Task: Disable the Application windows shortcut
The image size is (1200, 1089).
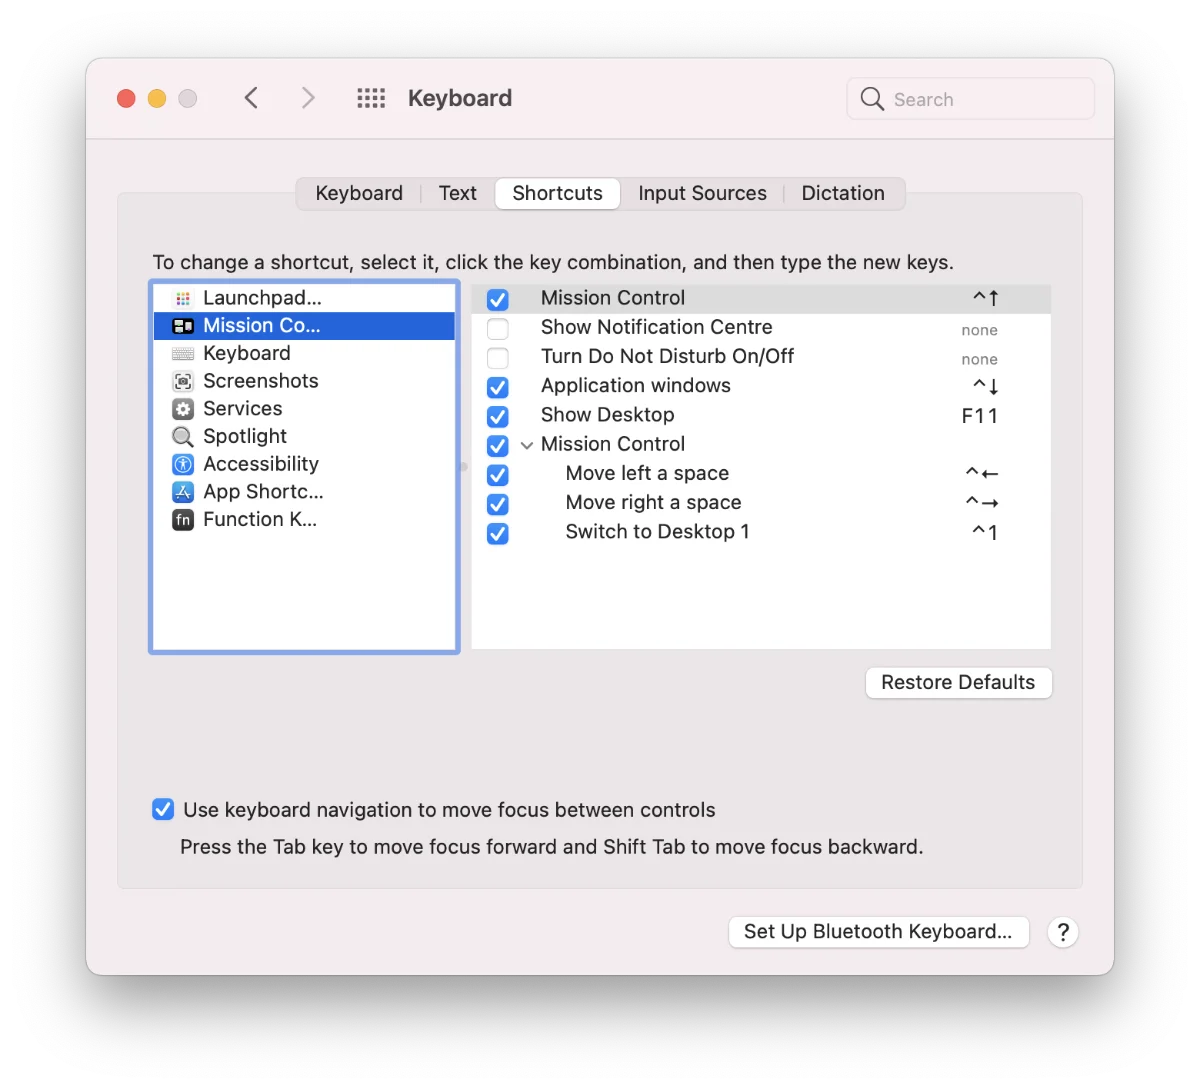Action: 498,387
